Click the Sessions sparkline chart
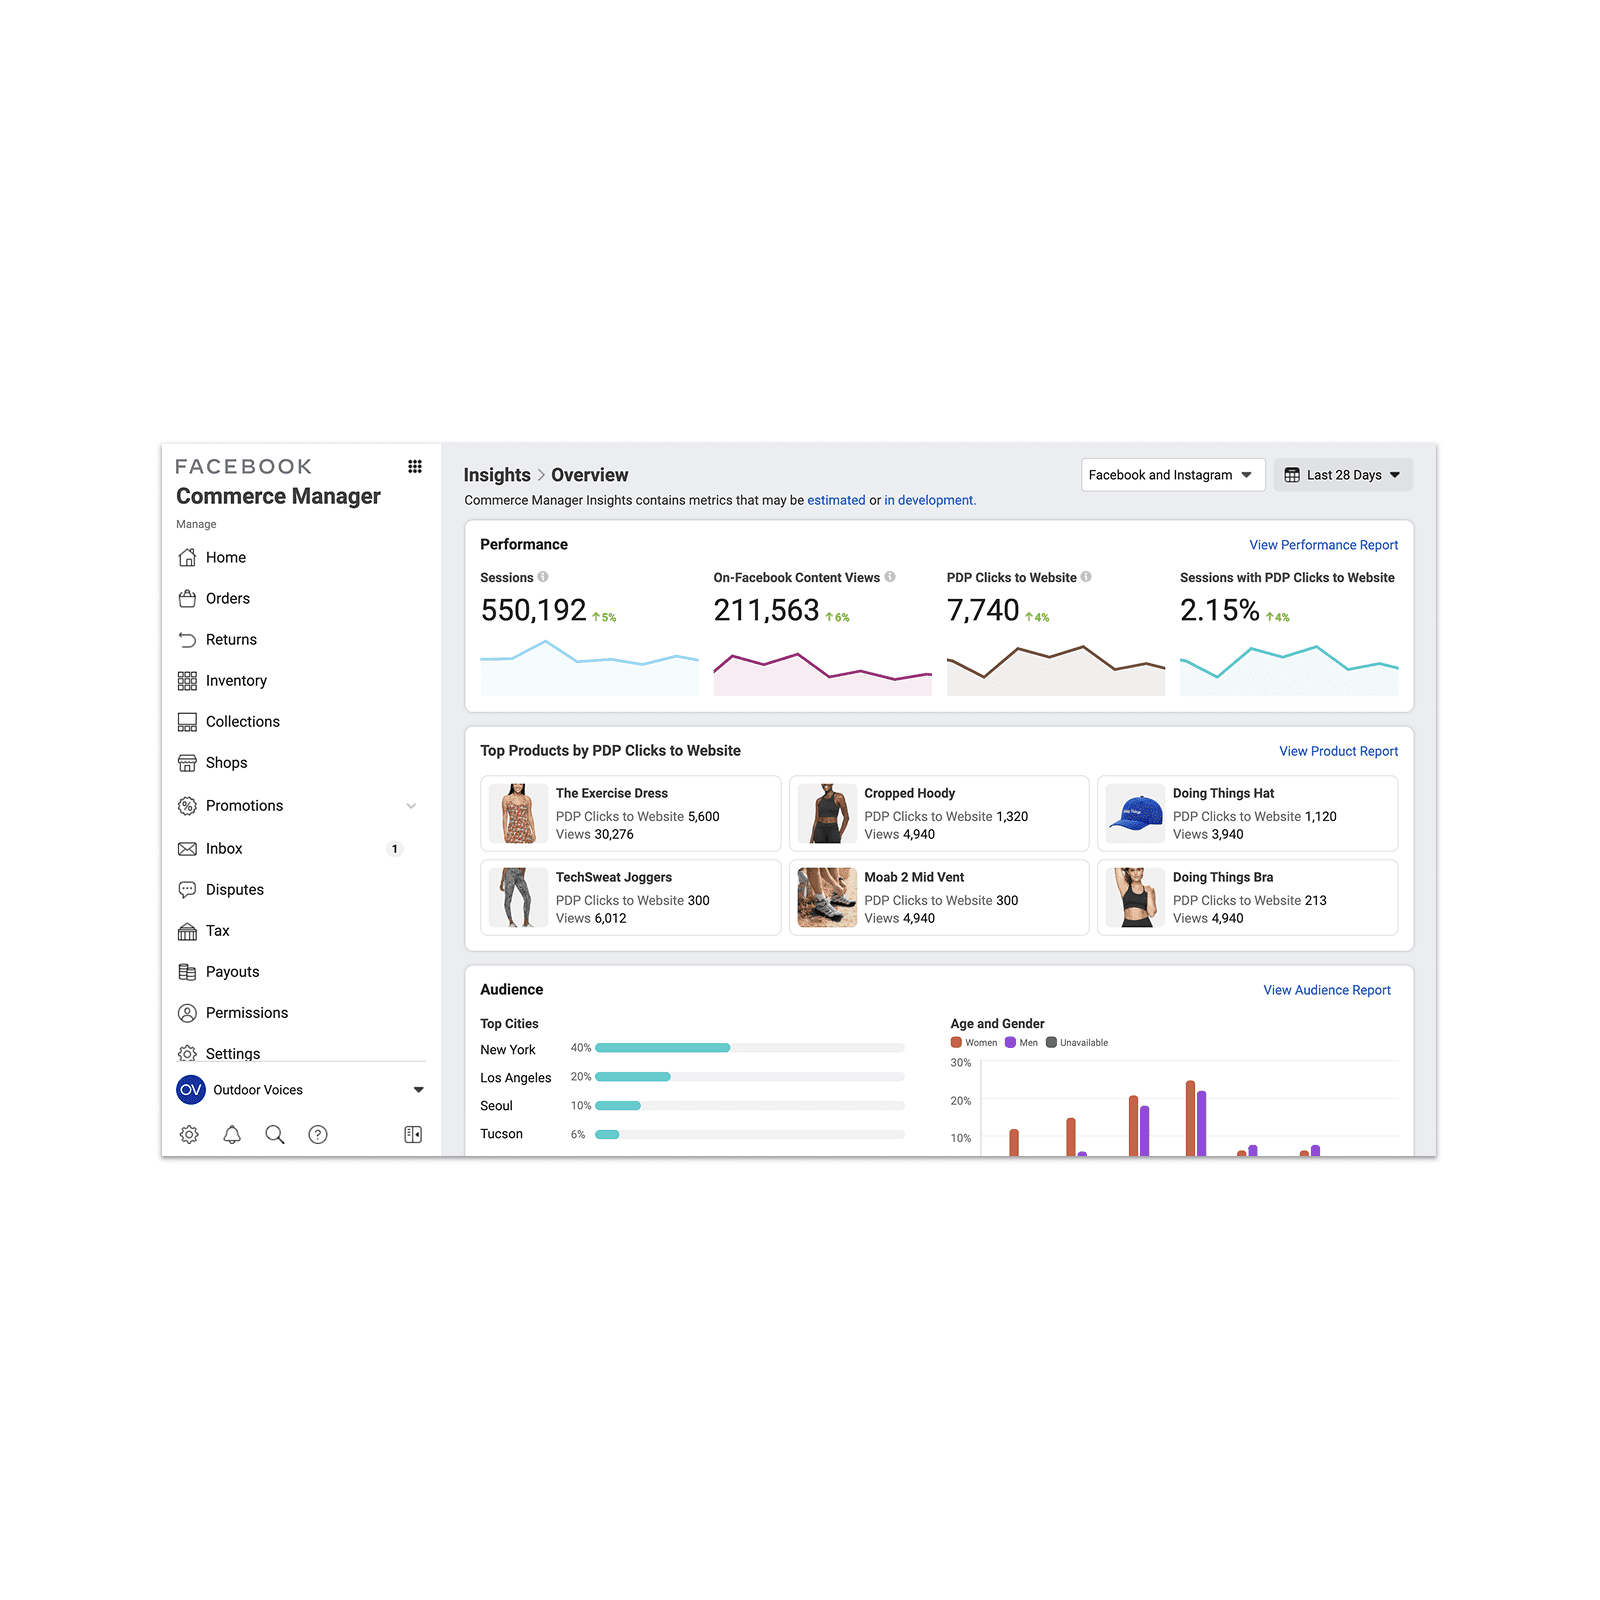The height and width of the screenshot is (1600, 1600). [590, 667]
